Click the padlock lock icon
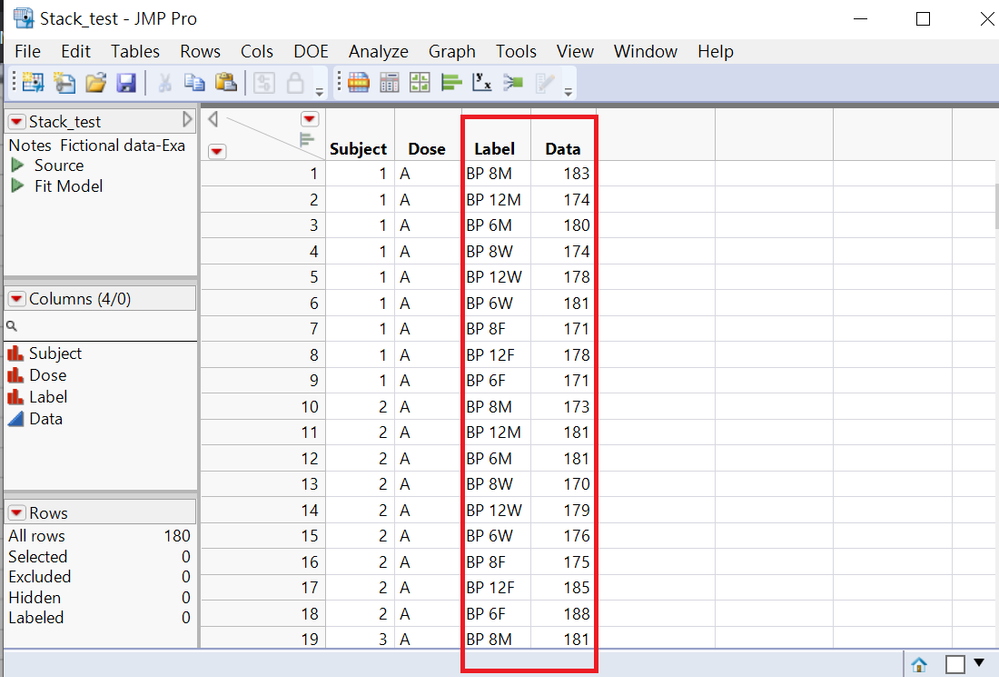The width and height of the screenshot is (999, 677). [295, 82]
